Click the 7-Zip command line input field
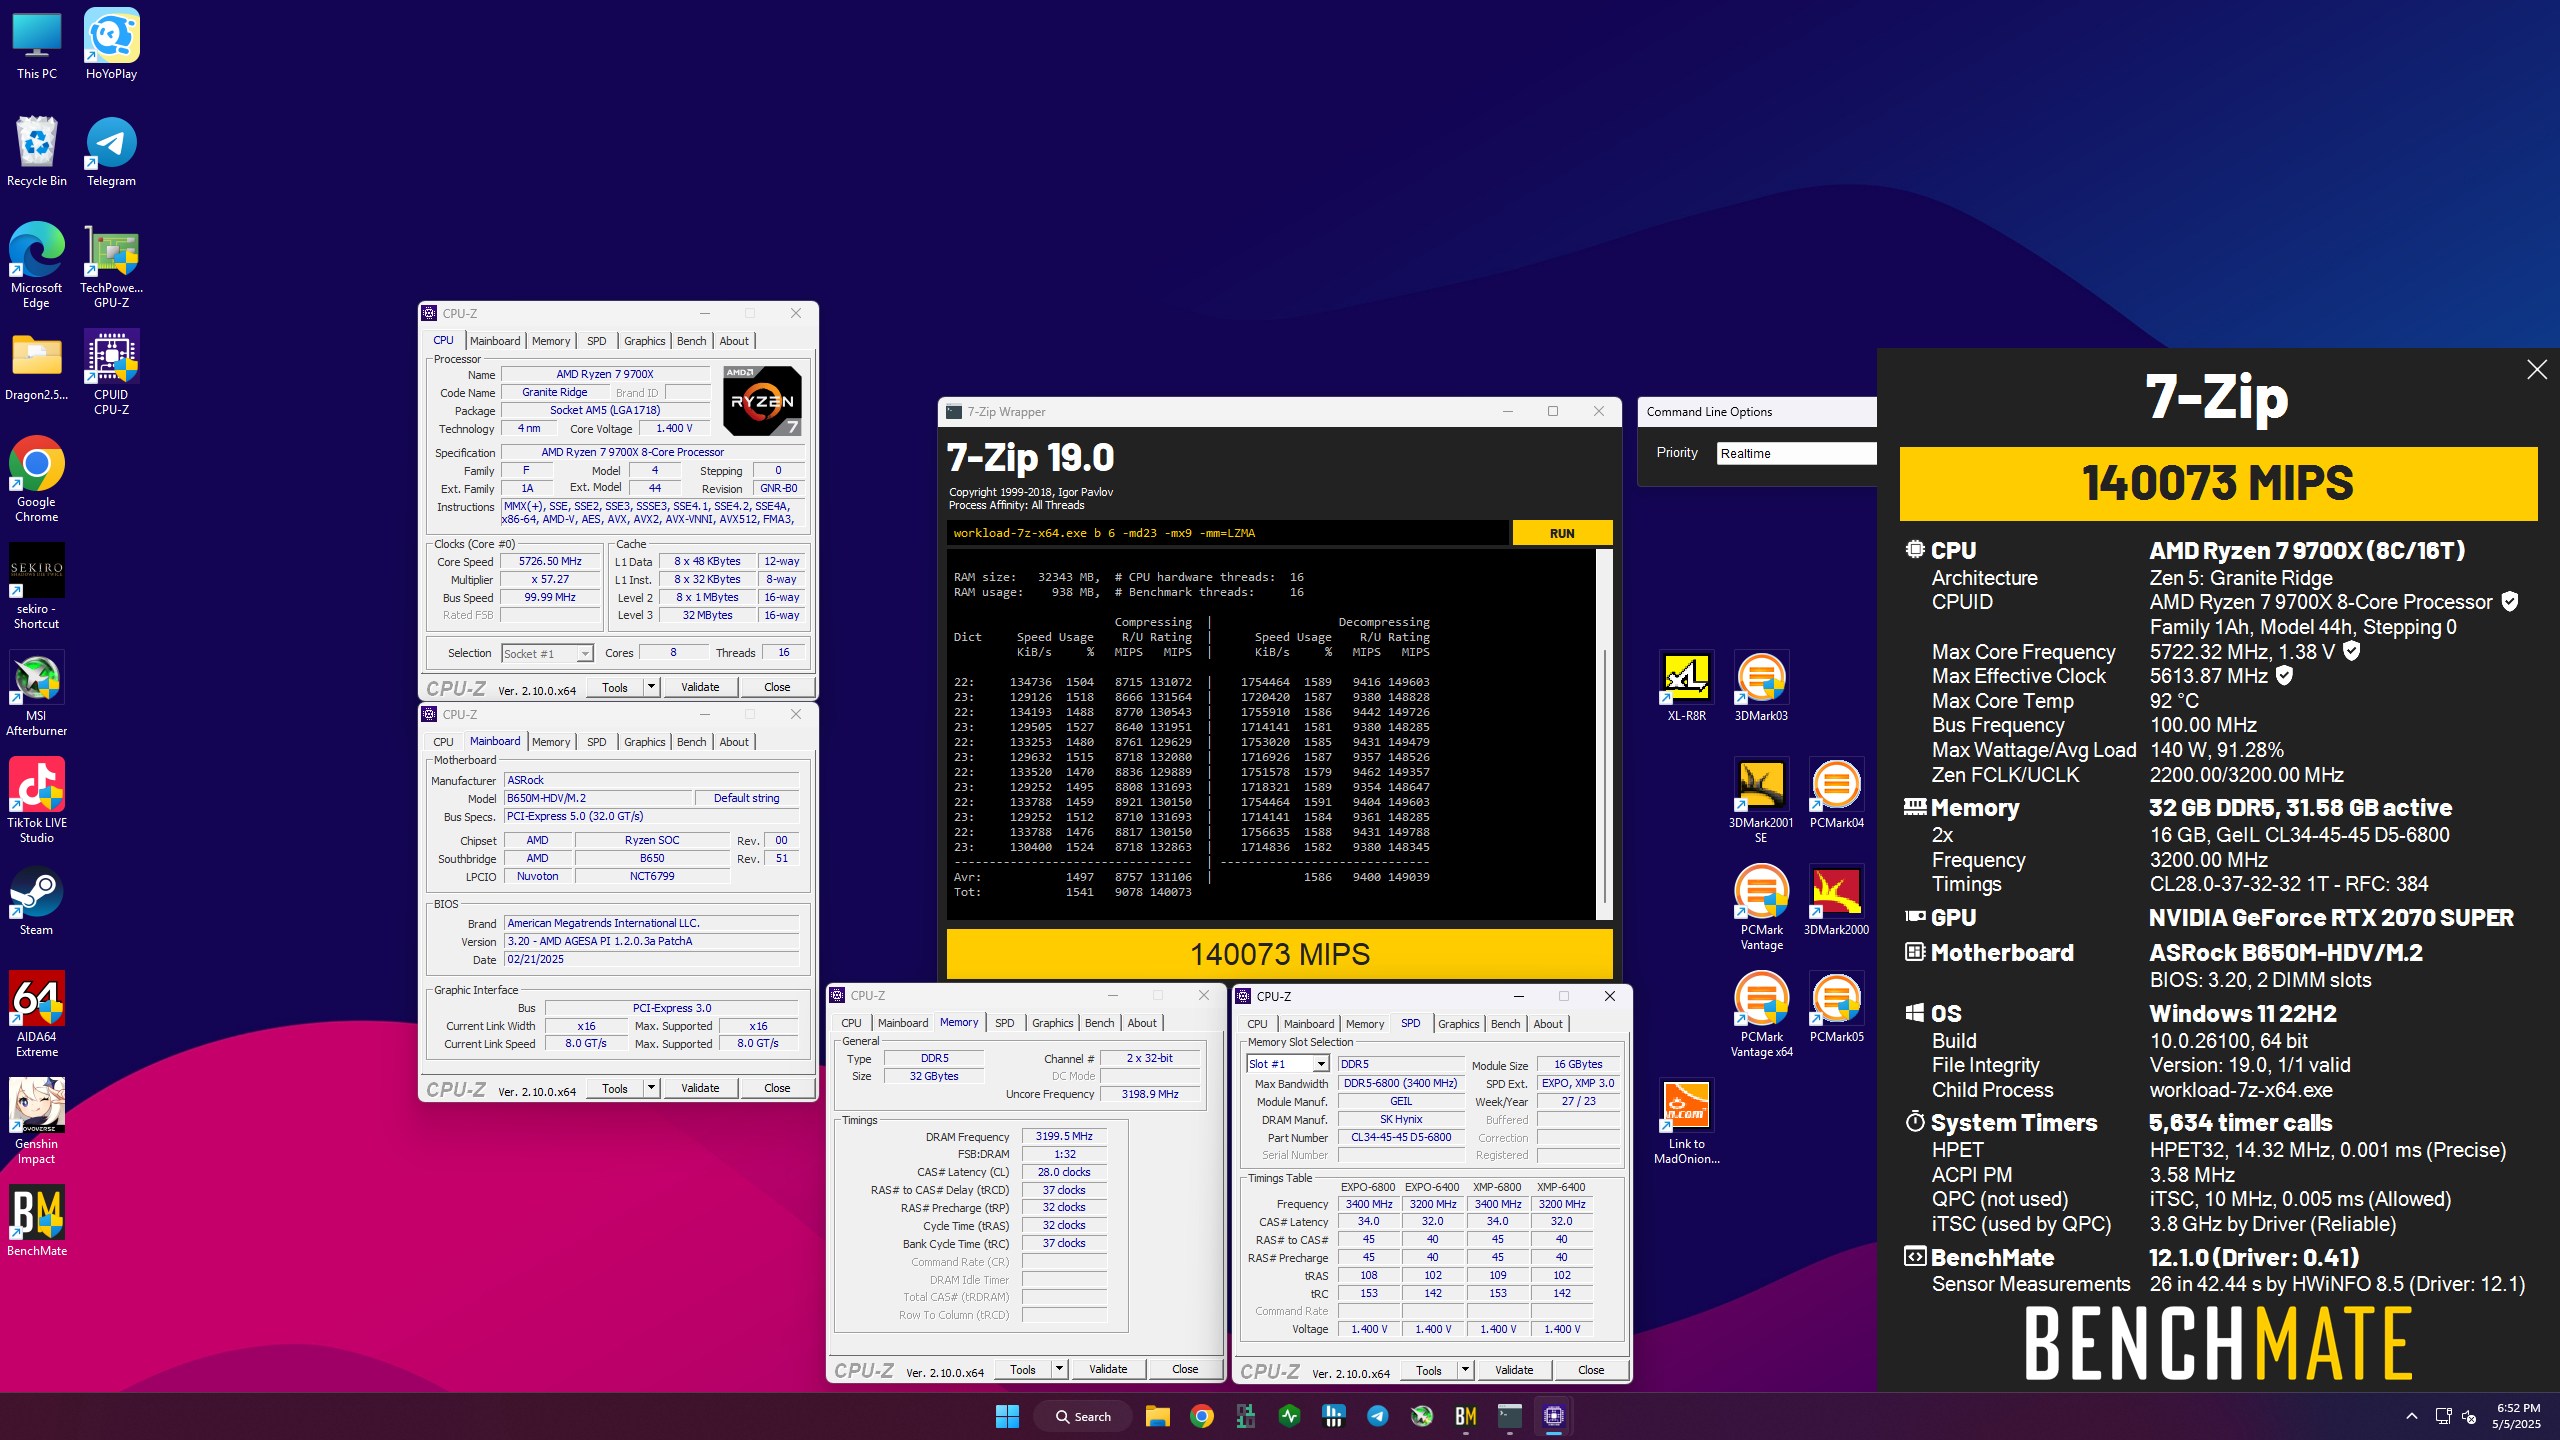The image size is (2560, 1440). 1227,533
